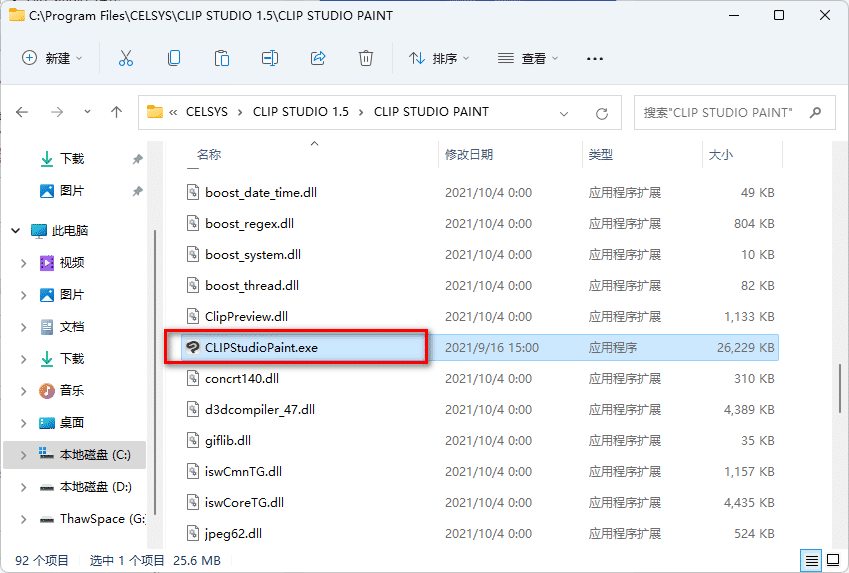Click the Rename icon in toolbar
Viewport: 849px width, 573px height.
click(270, 58)
